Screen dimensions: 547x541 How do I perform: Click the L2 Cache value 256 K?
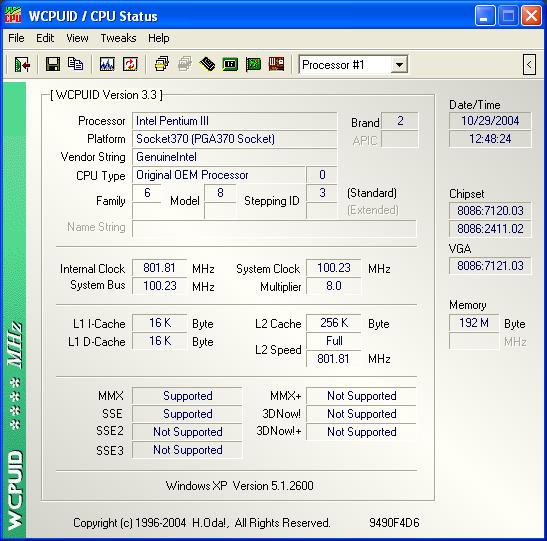pyautogui.click(x=334, y=323)
